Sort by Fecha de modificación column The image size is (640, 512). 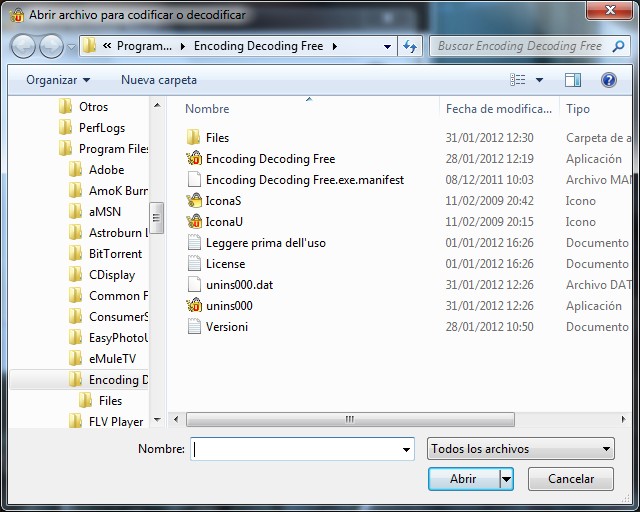(499, 109)
